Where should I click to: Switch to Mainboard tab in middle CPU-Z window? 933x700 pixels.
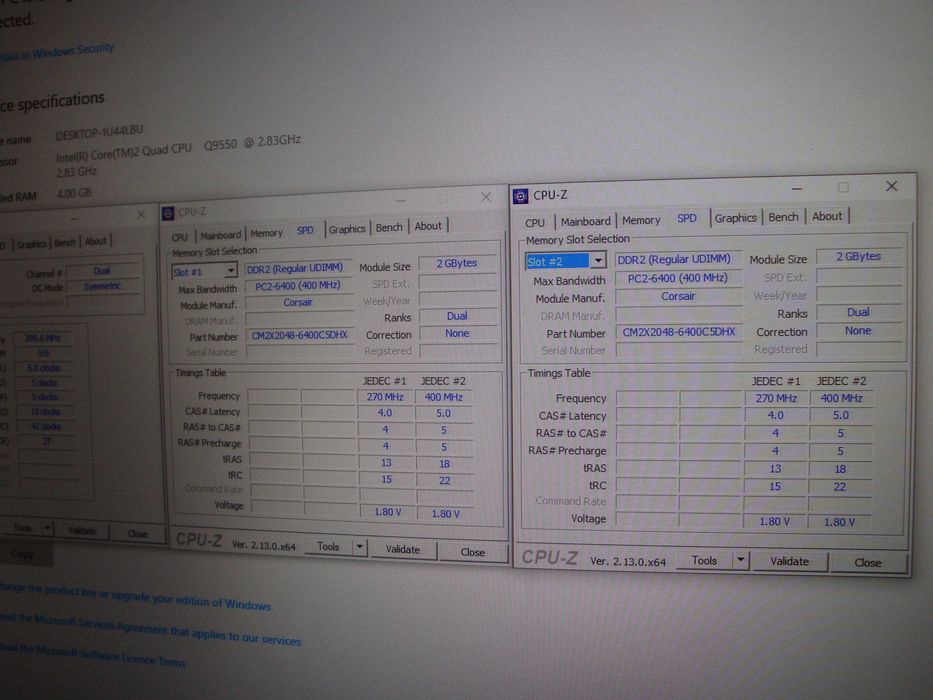click(221, 235)
